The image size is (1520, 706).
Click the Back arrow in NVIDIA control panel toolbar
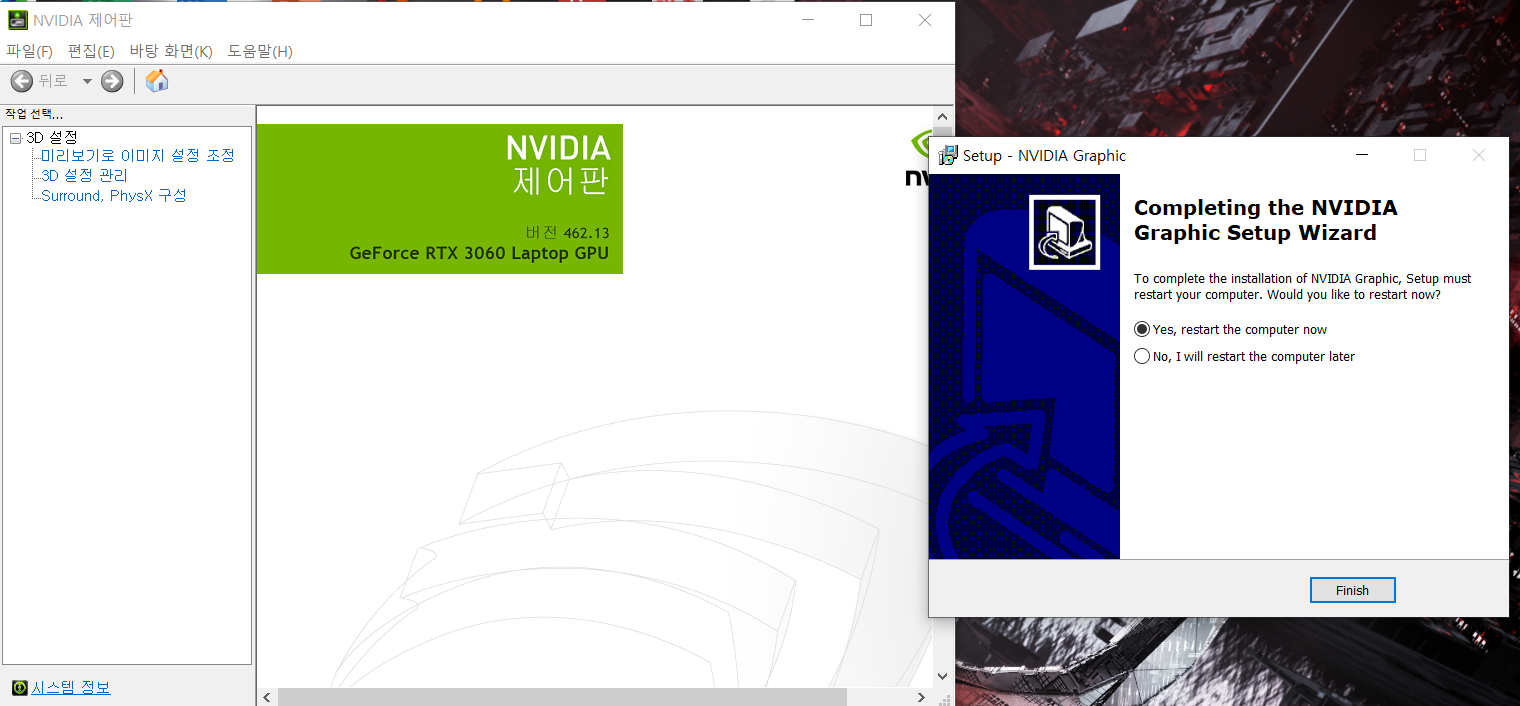[x=22, y=81]
